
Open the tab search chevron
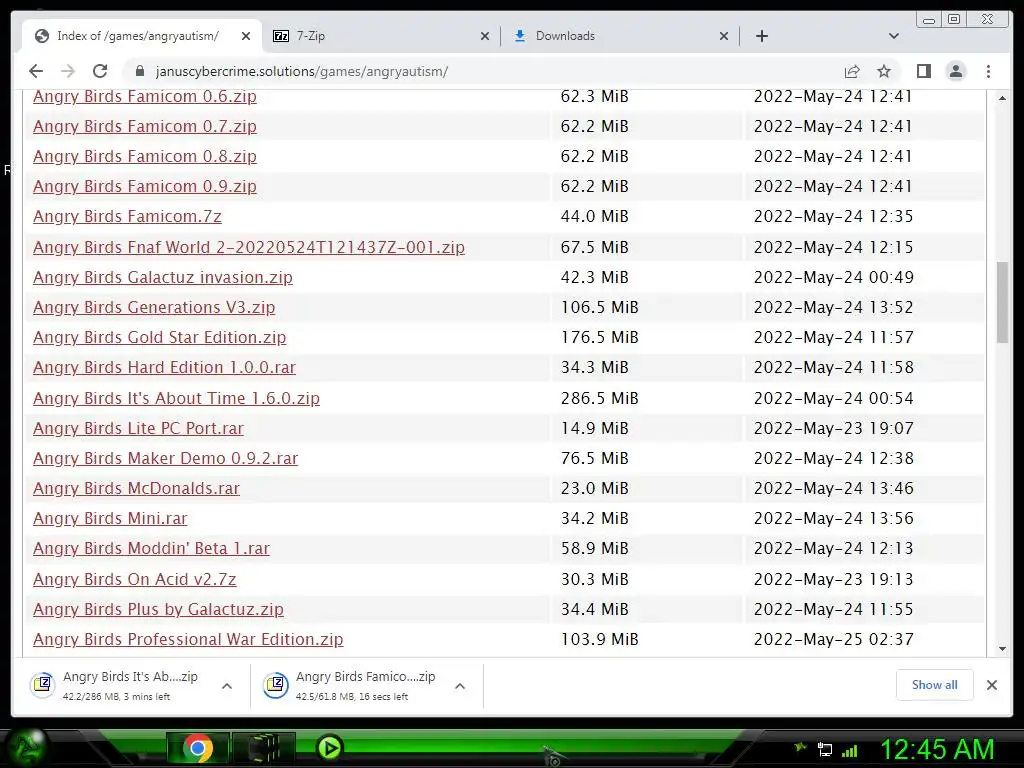(x=894, y=36)
